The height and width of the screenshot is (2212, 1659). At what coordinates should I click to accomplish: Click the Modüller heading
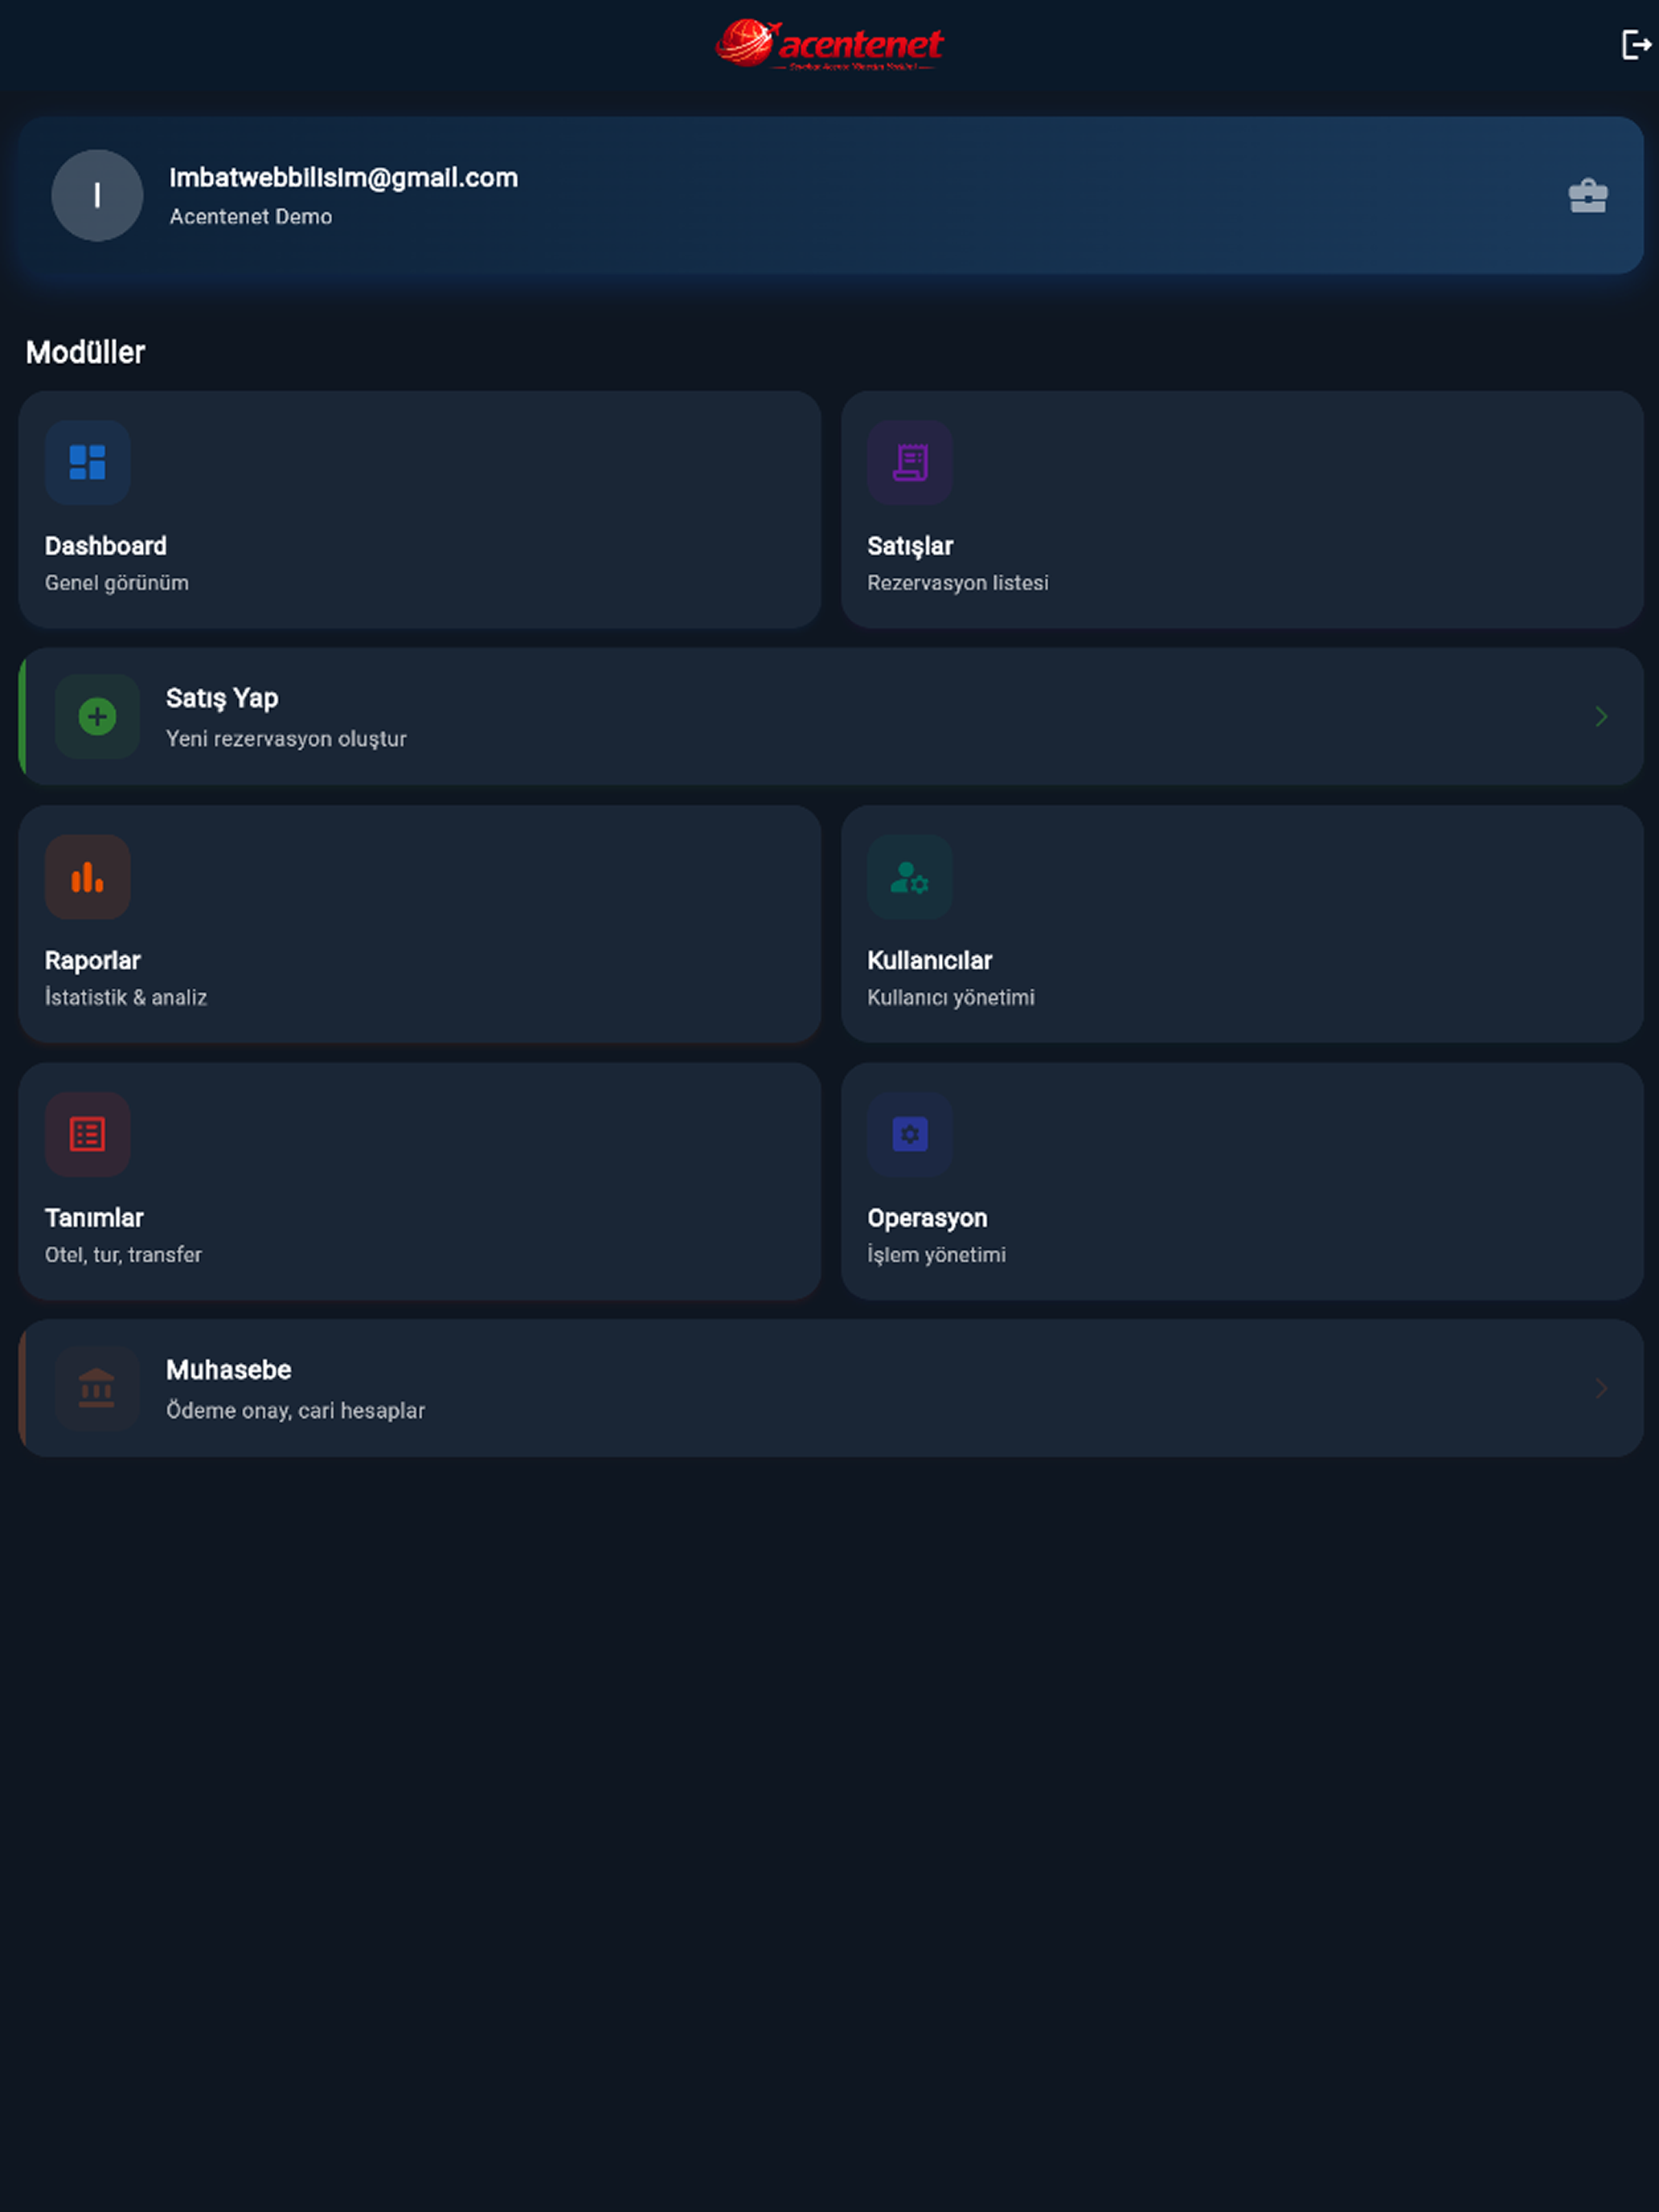tap(85, 352)
